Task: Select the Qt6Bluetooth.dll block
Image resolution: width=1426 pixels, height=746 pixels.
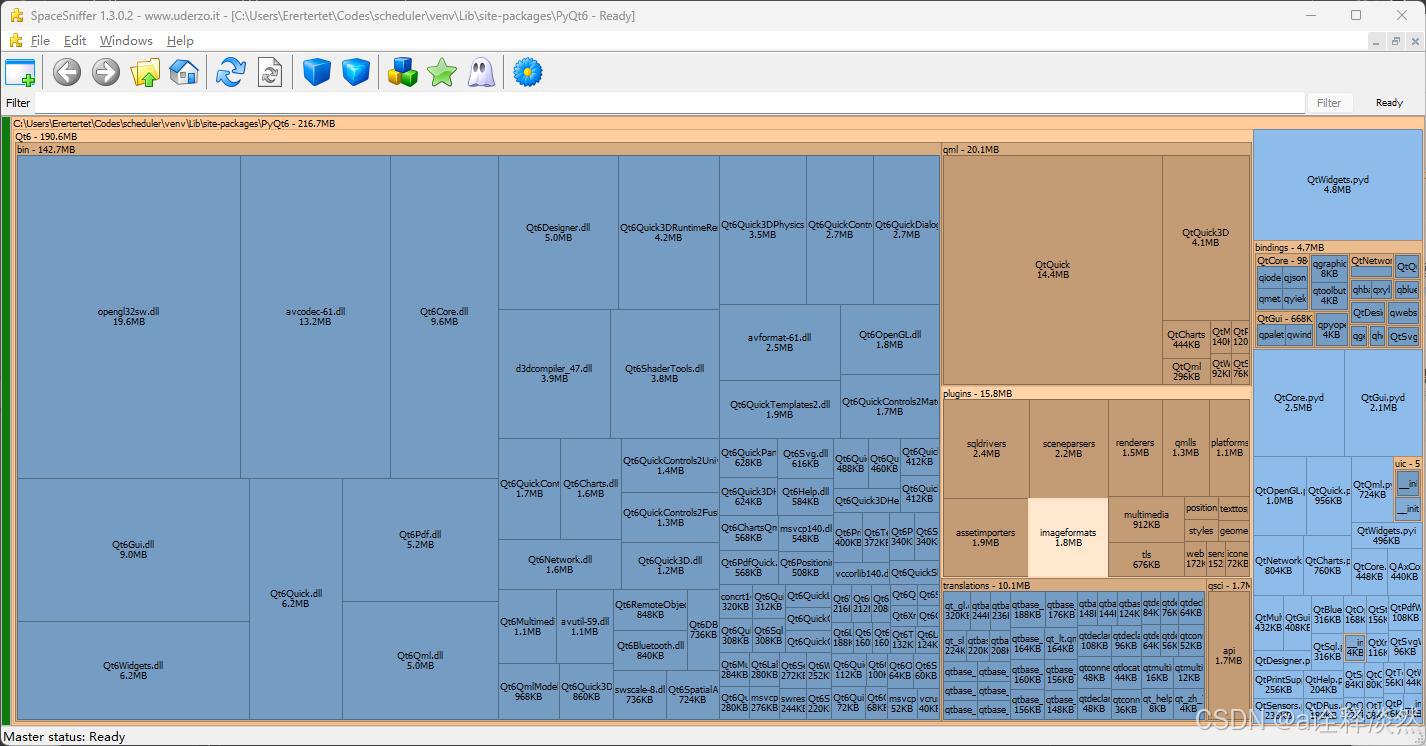Action: tap(650, 650)
